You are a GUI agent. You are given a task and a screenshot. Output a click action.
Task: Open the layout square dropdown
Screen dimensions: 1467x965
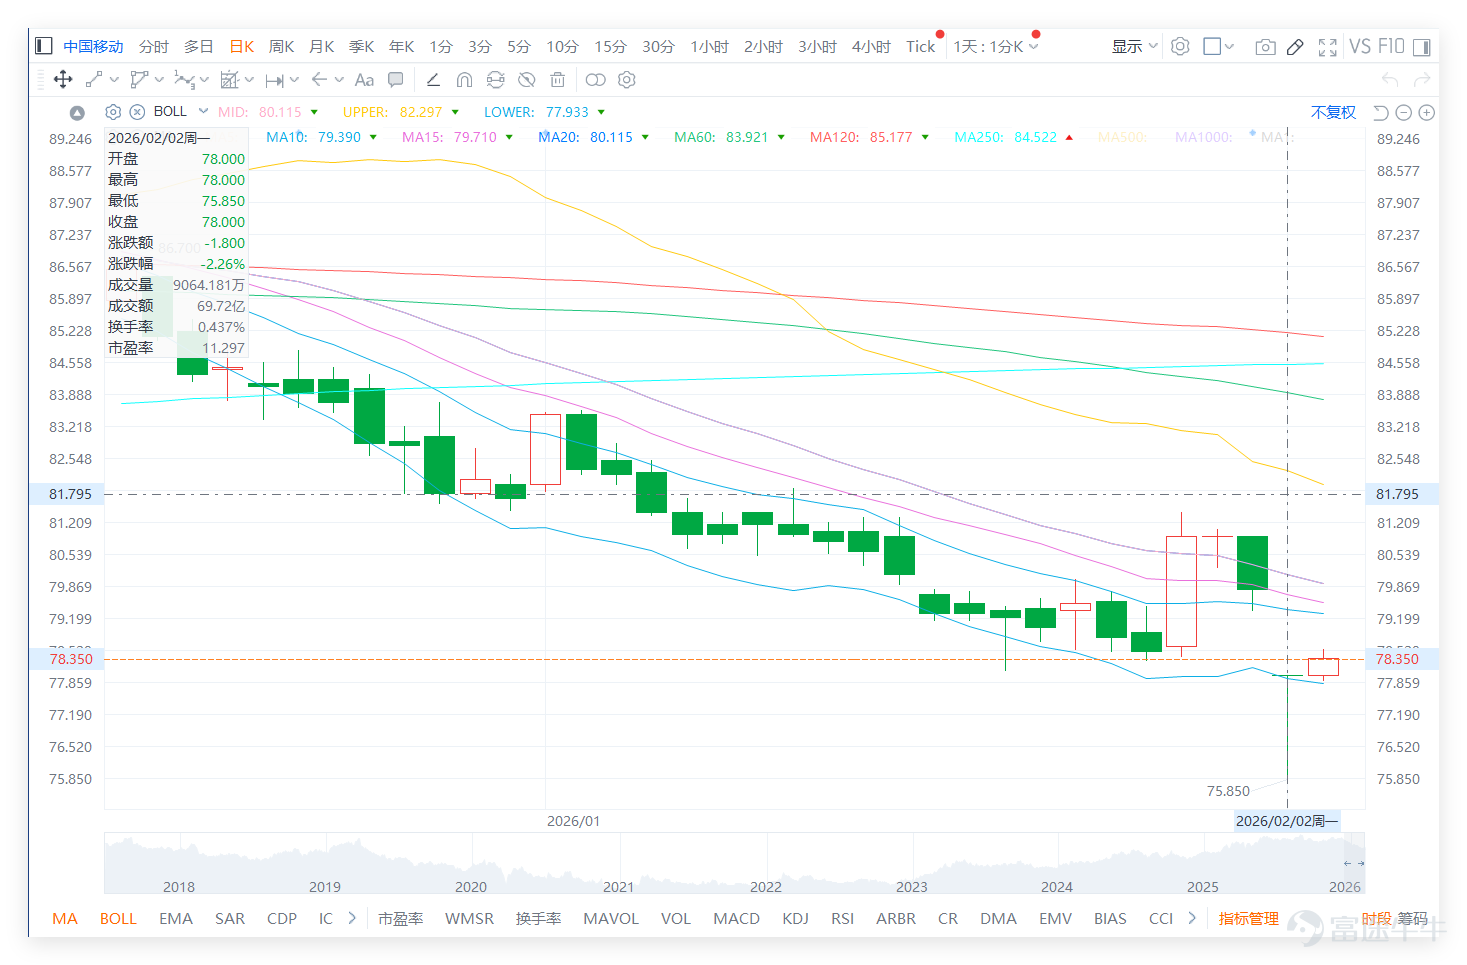1218,46
